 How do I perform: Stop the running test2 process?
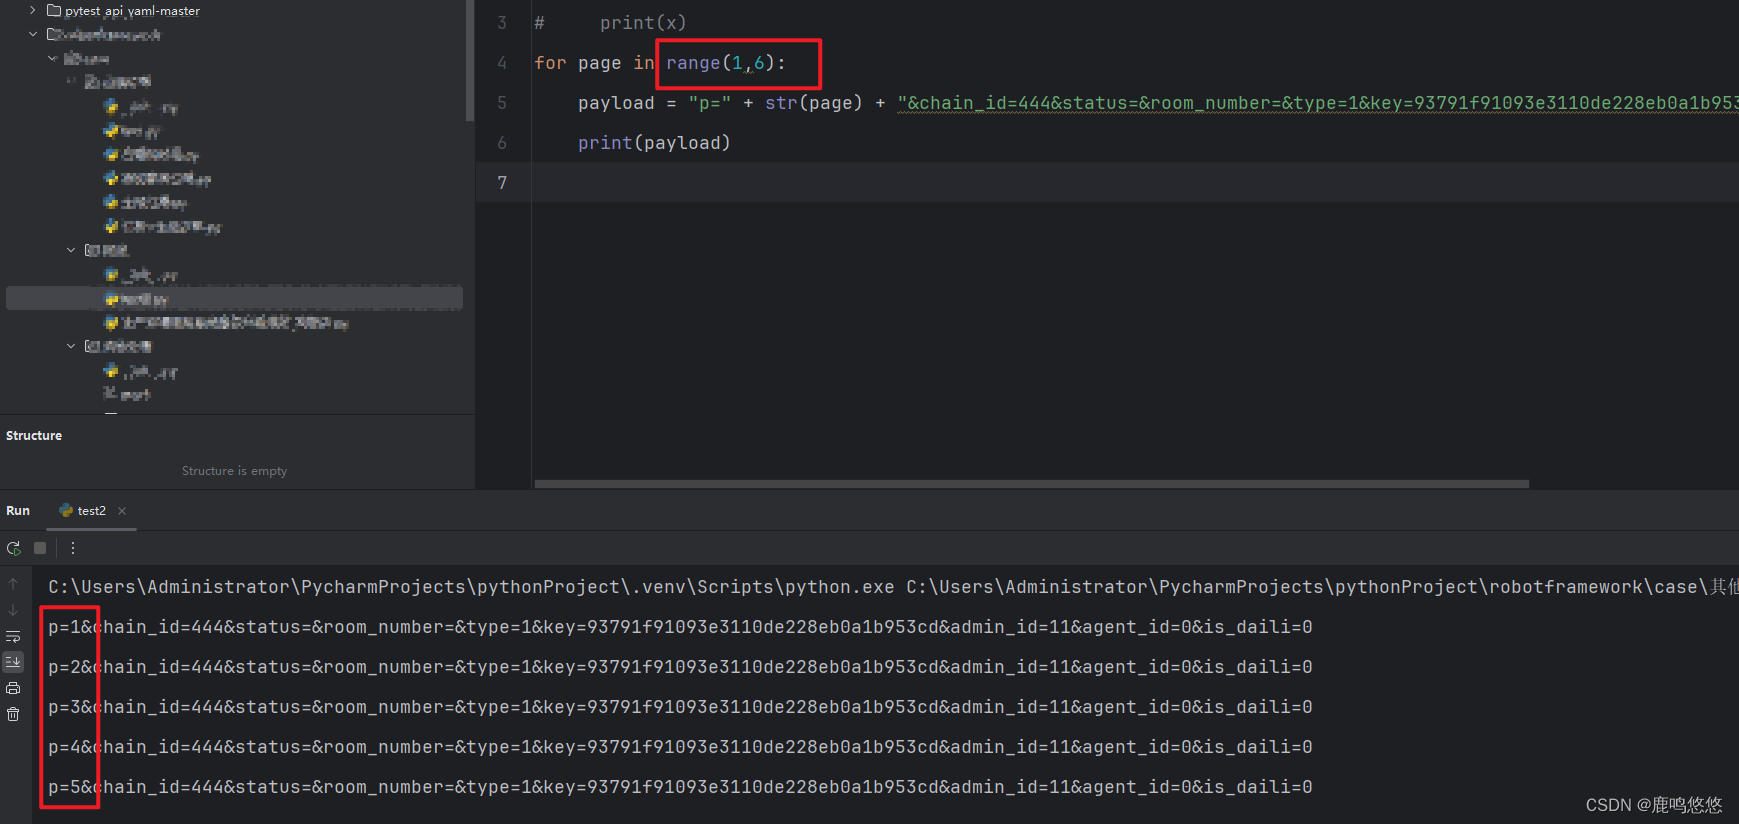click(40, 548)
